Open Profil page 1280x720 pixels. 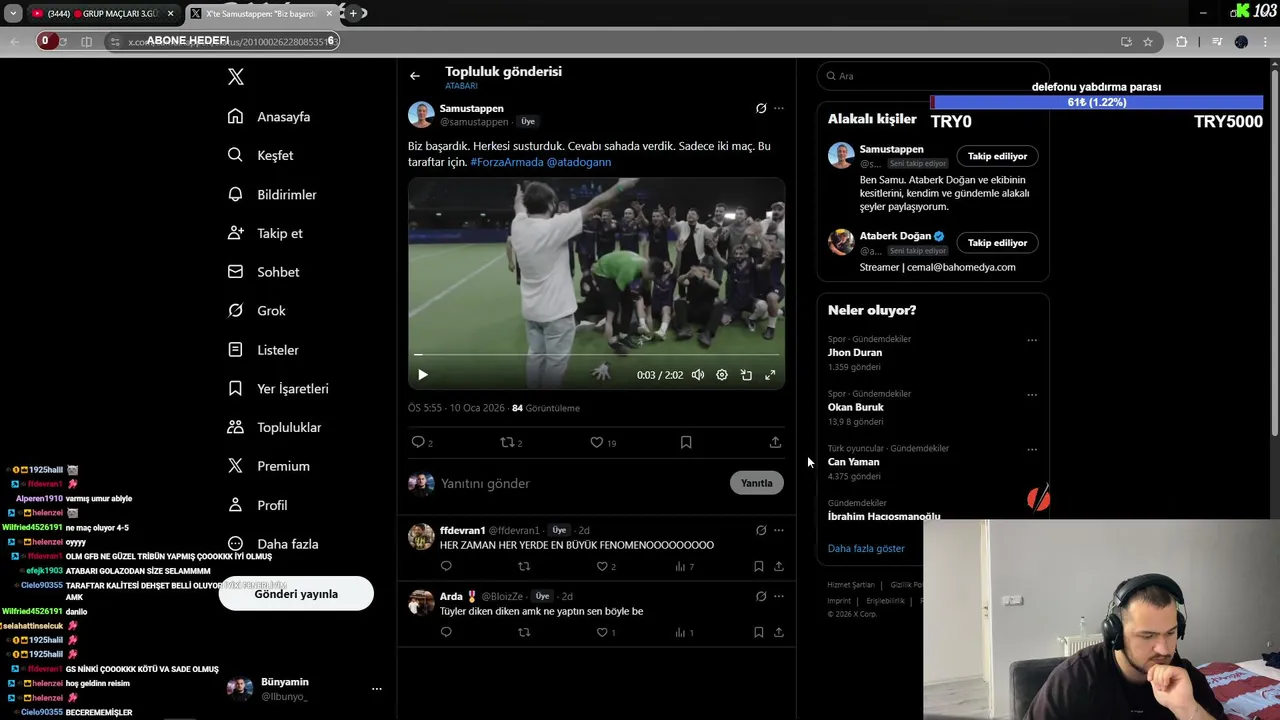(257, 505)
